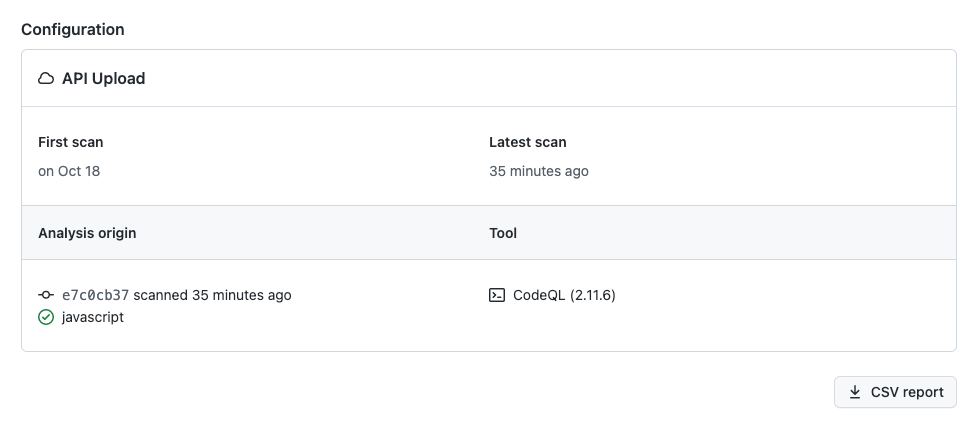Click the Analysis origin column header
Image resolution: width=977 pixels, height=424 pixels.
tap(87, 233)
